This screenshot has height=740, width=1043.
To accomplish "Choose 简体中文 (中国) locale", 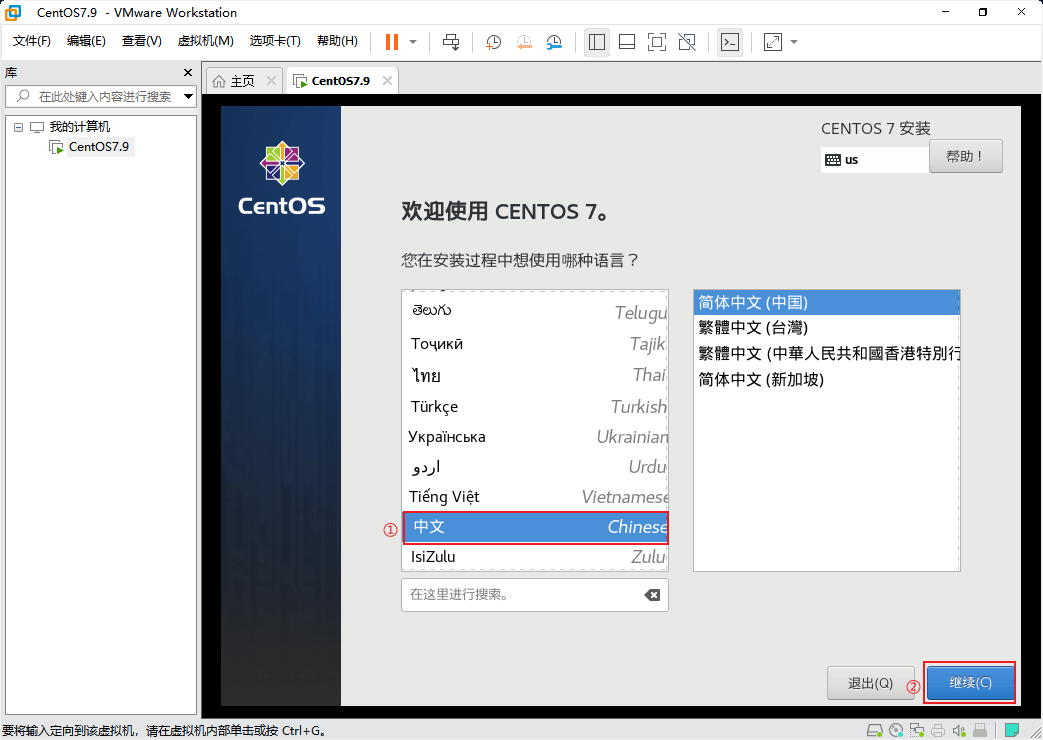I will pyautogui.click(x=827, y=303).
